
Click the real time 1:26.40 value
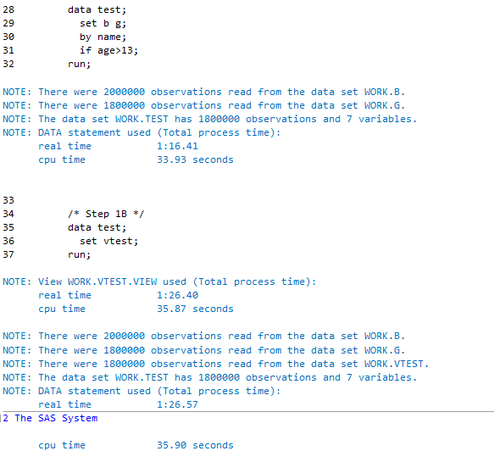pyautogui.click(x=177, y=295)
